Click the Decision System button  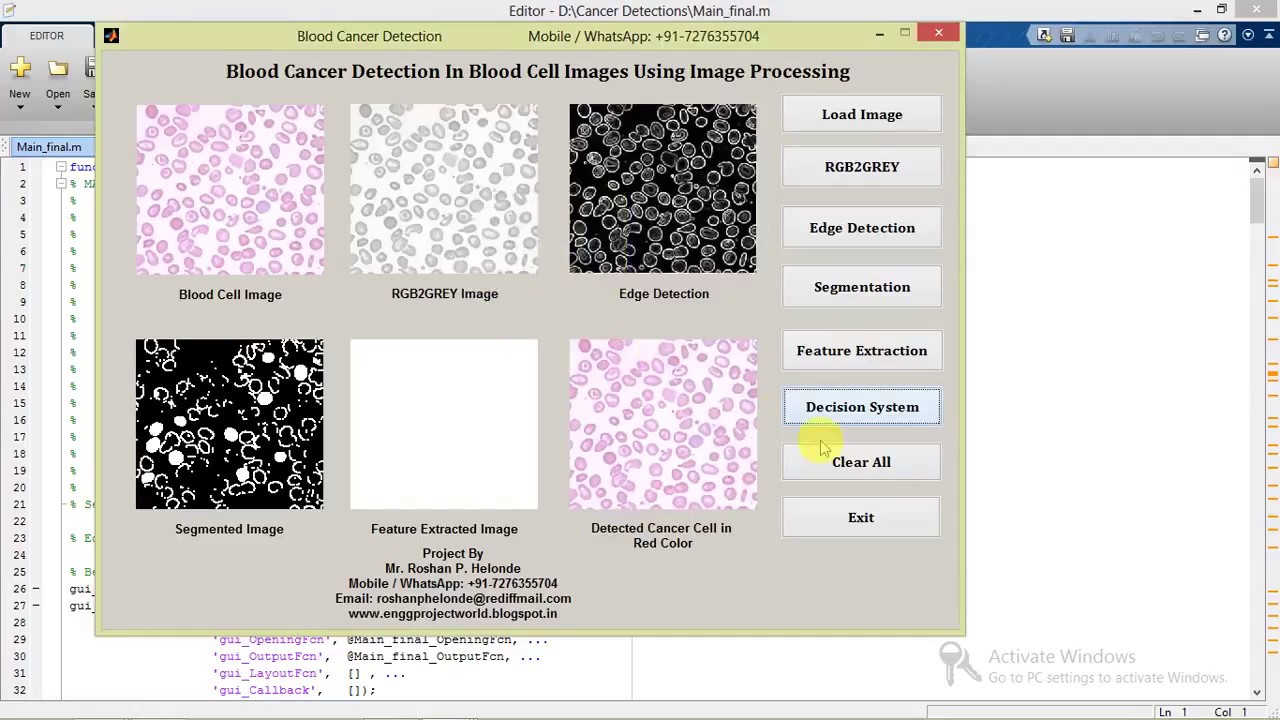tap(862, 407)
